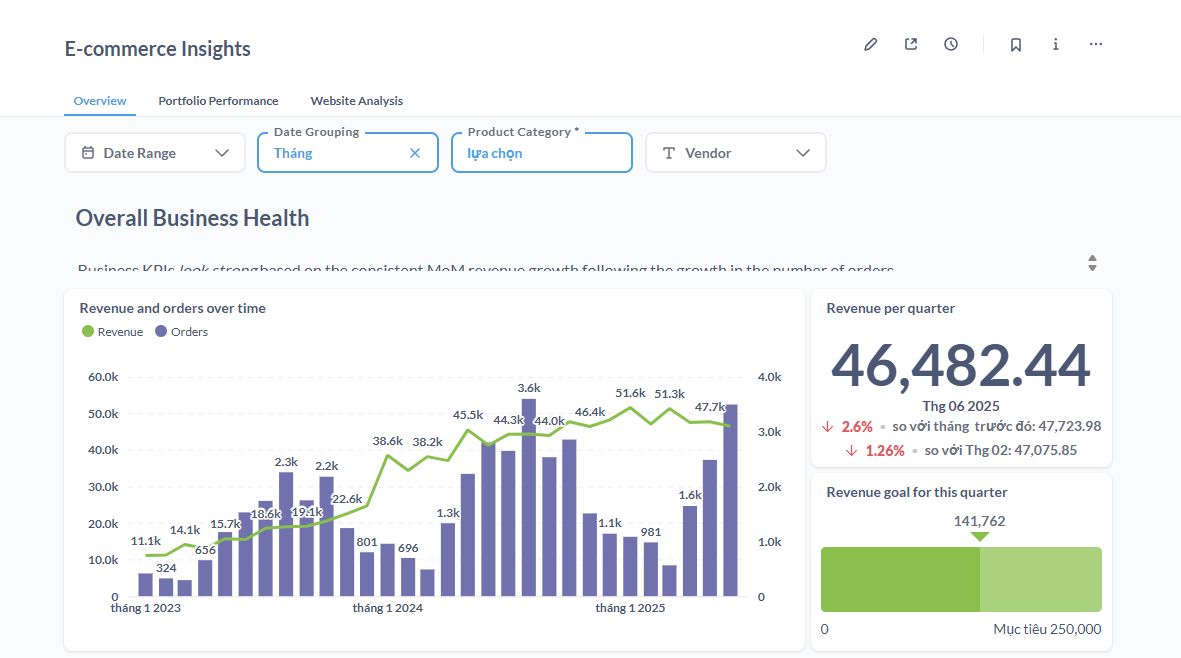Expand the Date Range dropdown chevron

click(x=222, y=153)
